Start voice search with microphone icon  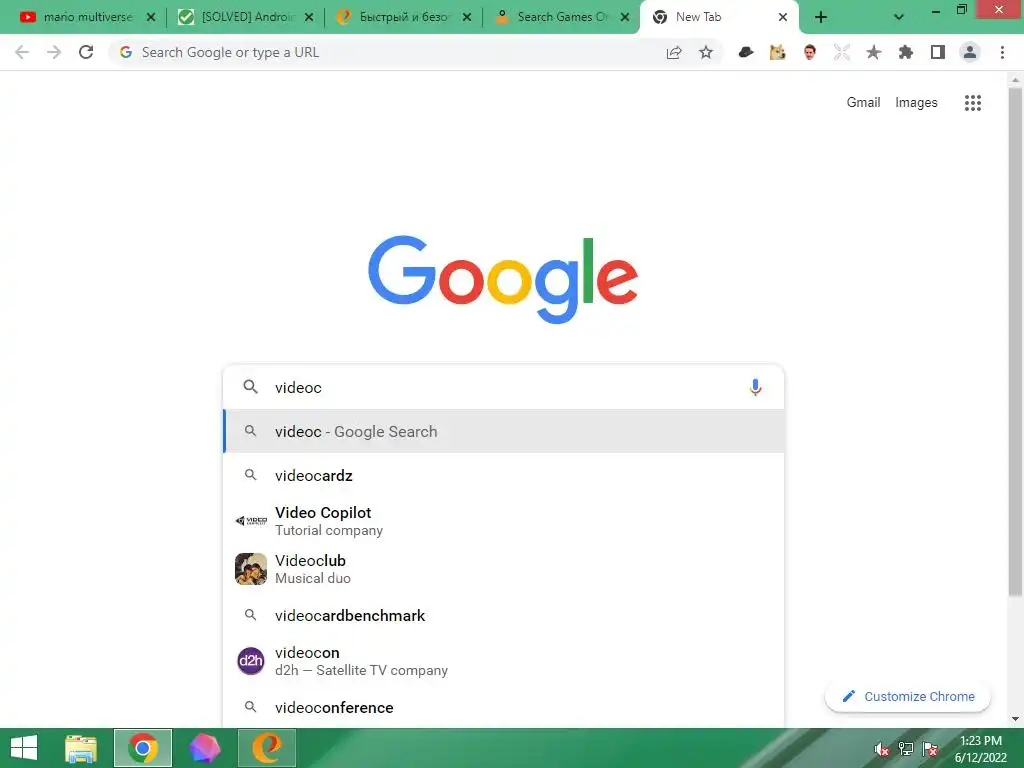pos(756,387)
